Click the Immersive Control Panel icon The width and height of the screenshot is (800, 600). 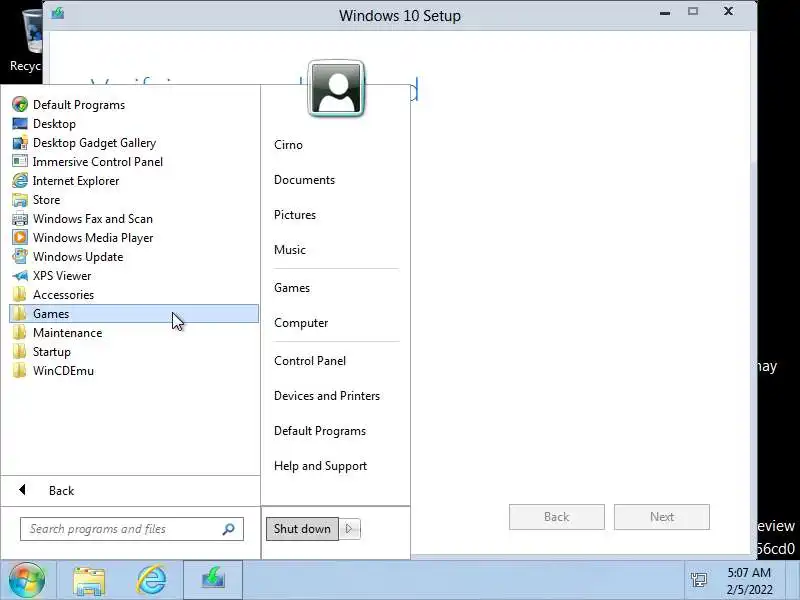tap(20, 162)
